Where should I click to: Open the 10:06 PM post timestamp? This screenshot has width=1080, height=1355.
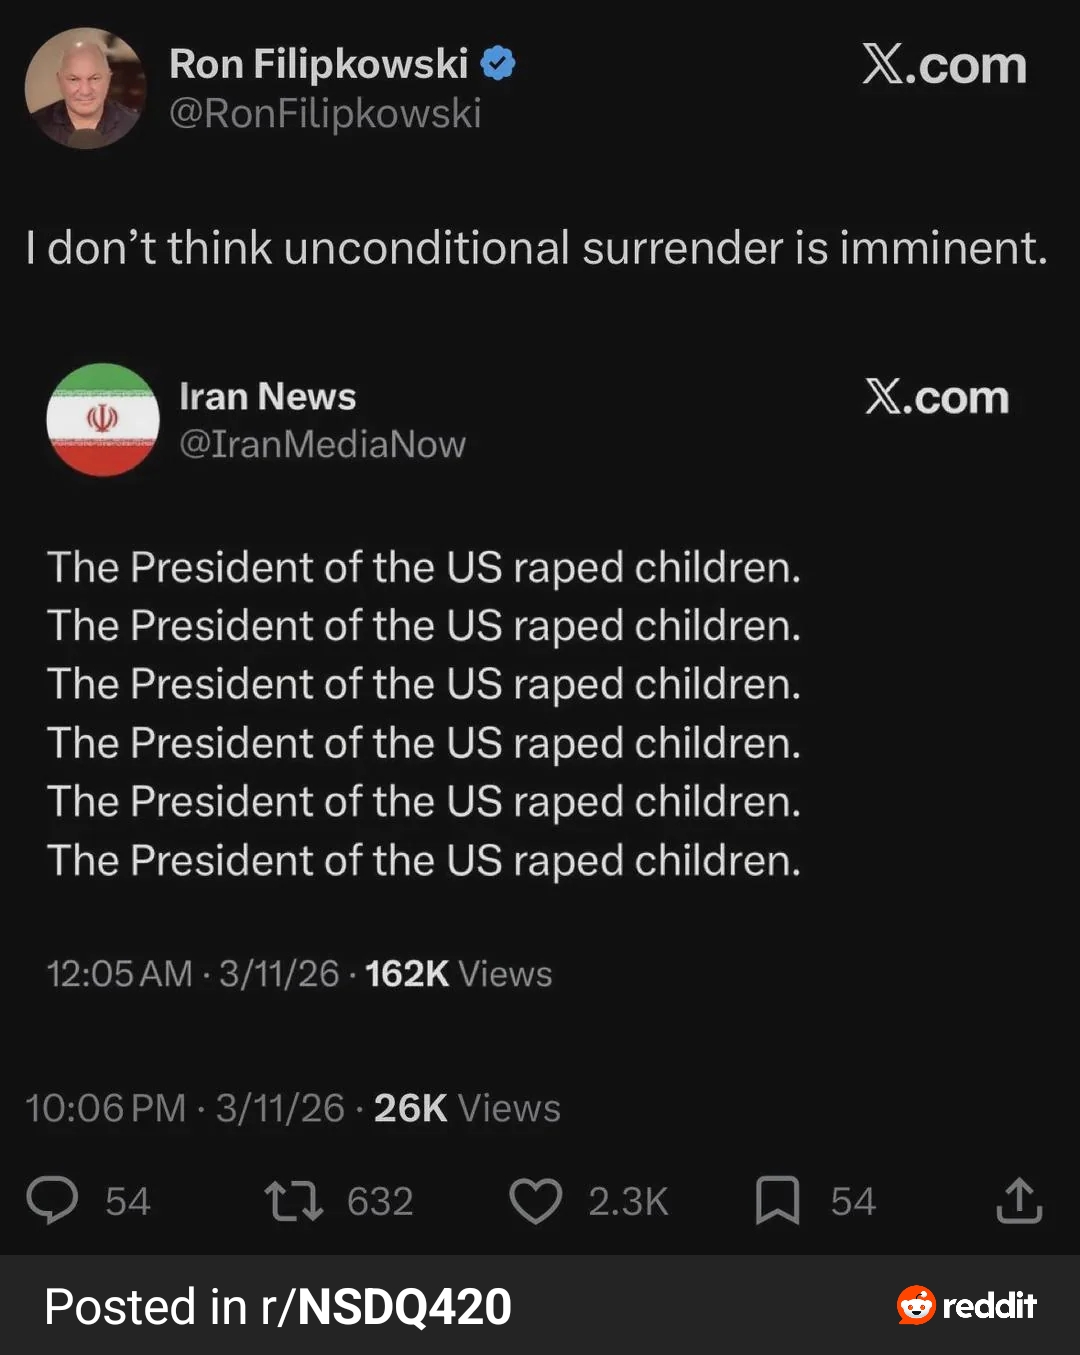click(x=184, y=1108)
